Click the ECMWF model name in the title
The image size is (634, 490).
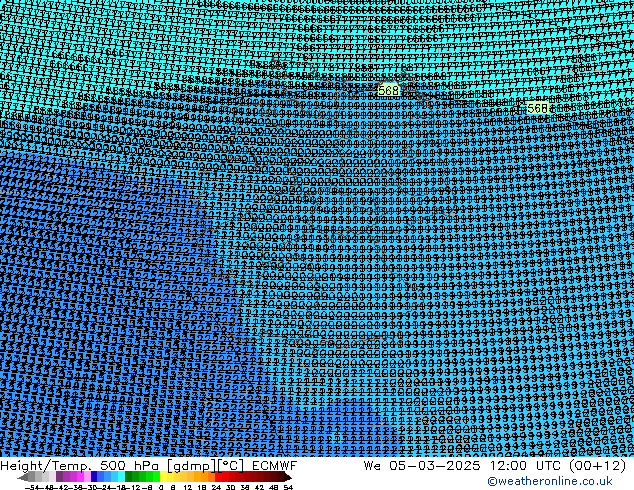tap(274, 466)
